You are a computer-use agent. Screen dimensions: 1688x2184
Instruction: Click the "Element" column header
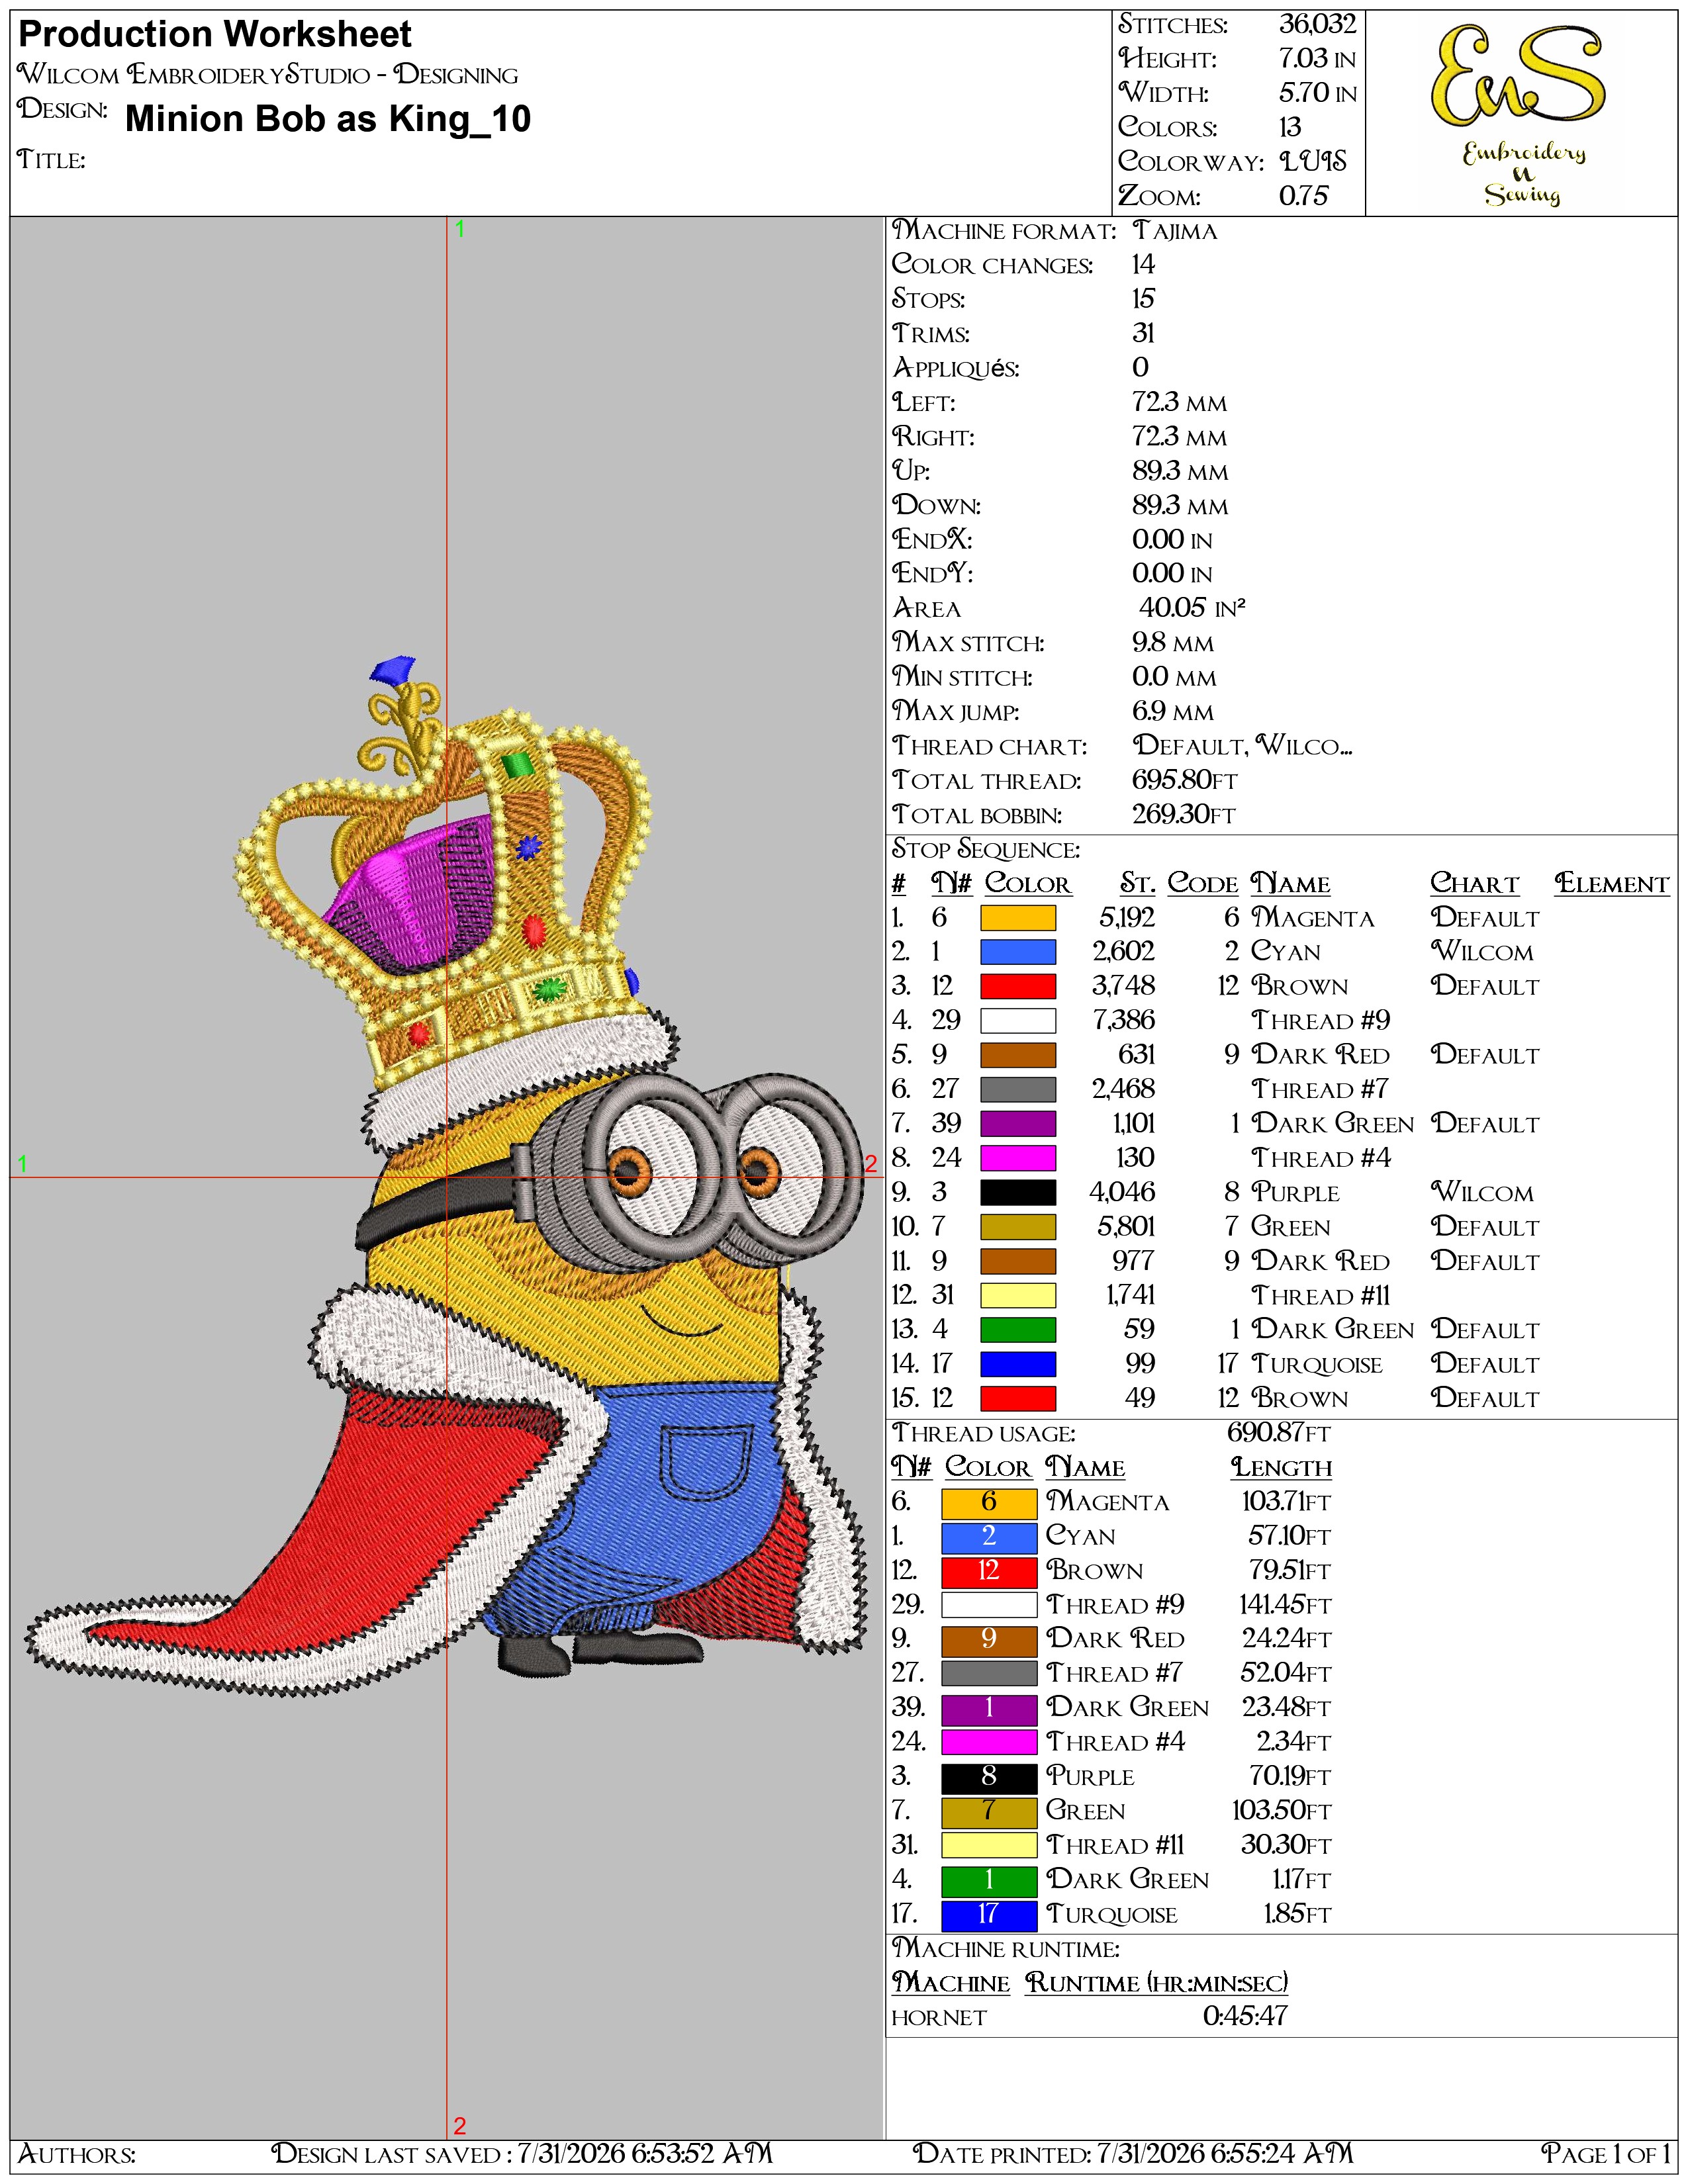coord(1612,884)
